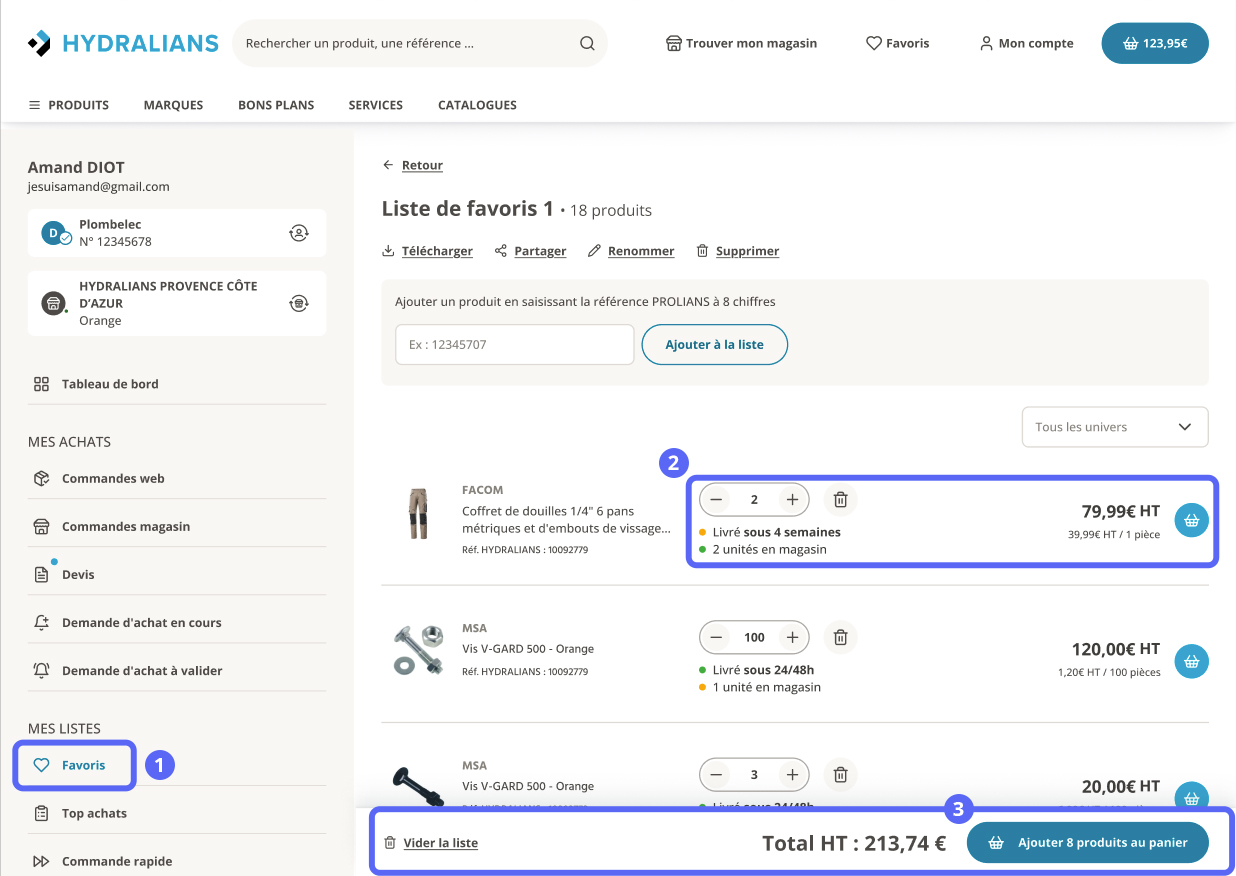Screen dimensions: 1236x876
Task: Open the Tous les univers dropdown
Action: coord(1115,427)
